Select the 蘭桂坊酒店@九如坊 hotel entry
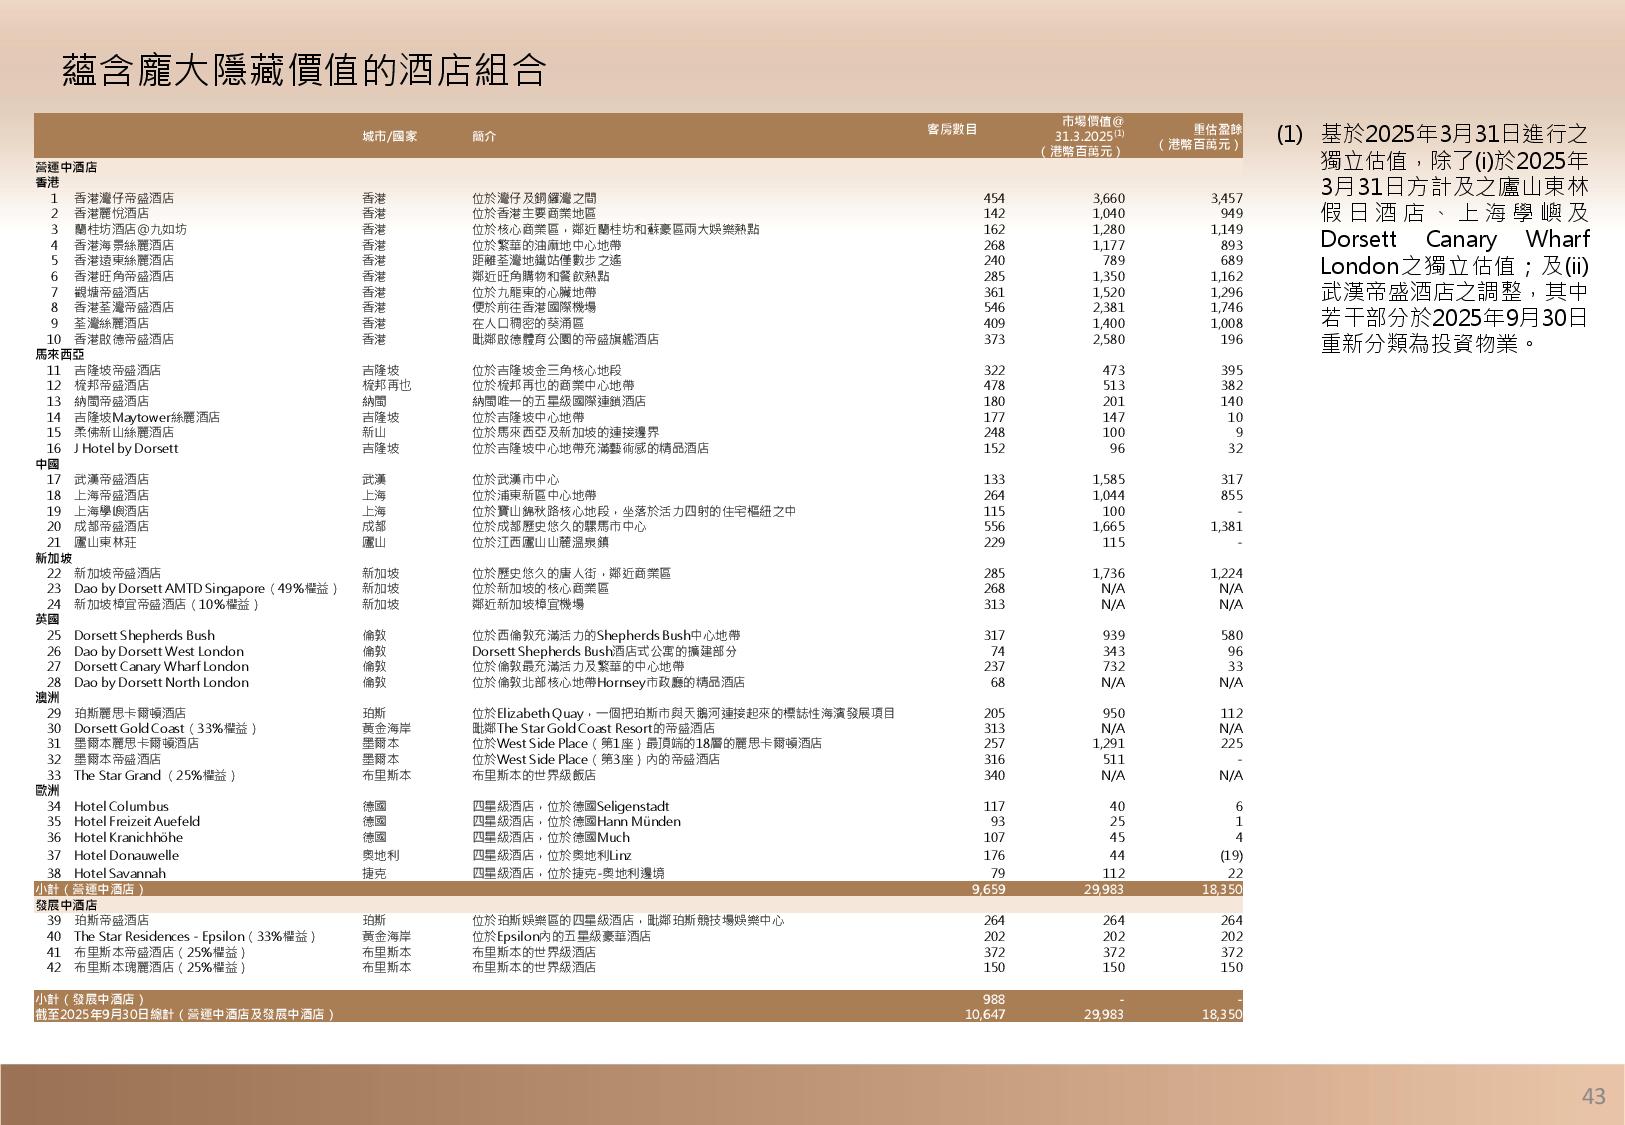The image size is (1625, 1125). (130, 229)
